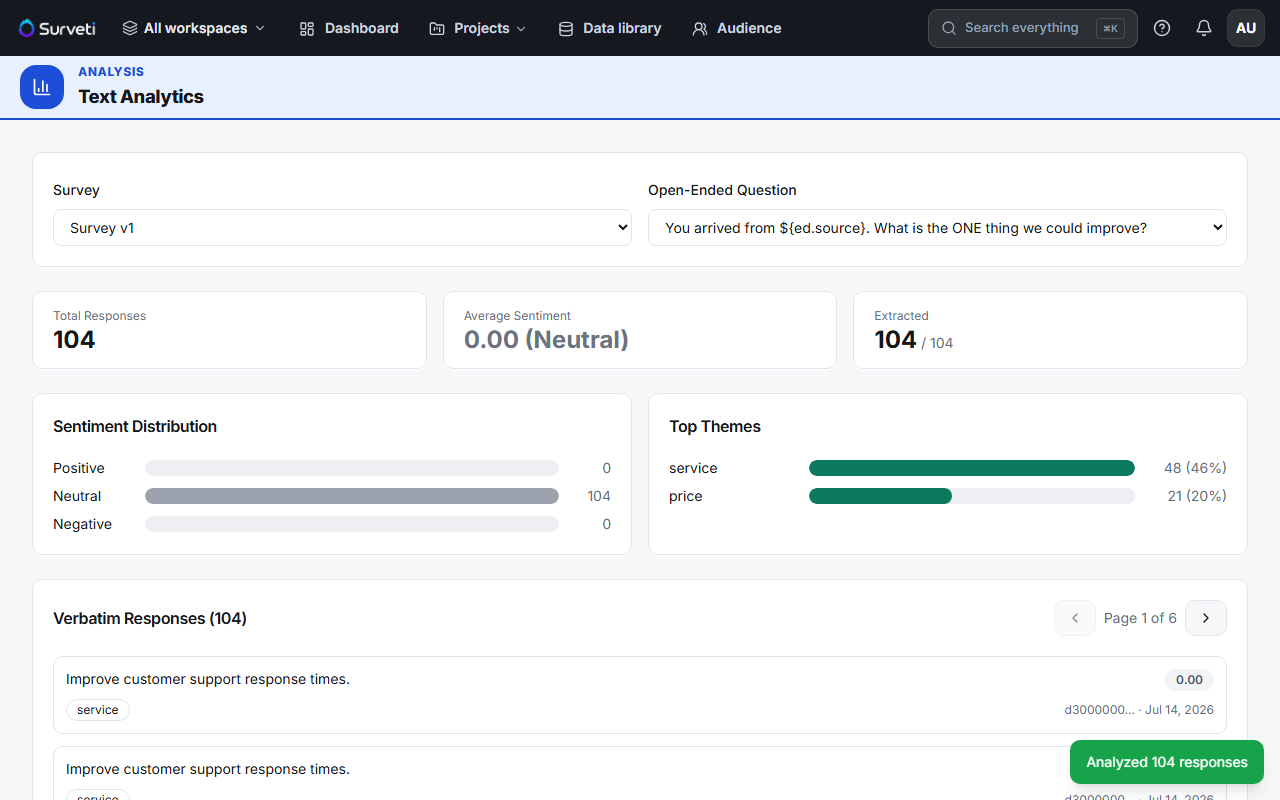Screen dimensions: 1280x800
Task: Expand the Projects menu
Action: point(477,28)
